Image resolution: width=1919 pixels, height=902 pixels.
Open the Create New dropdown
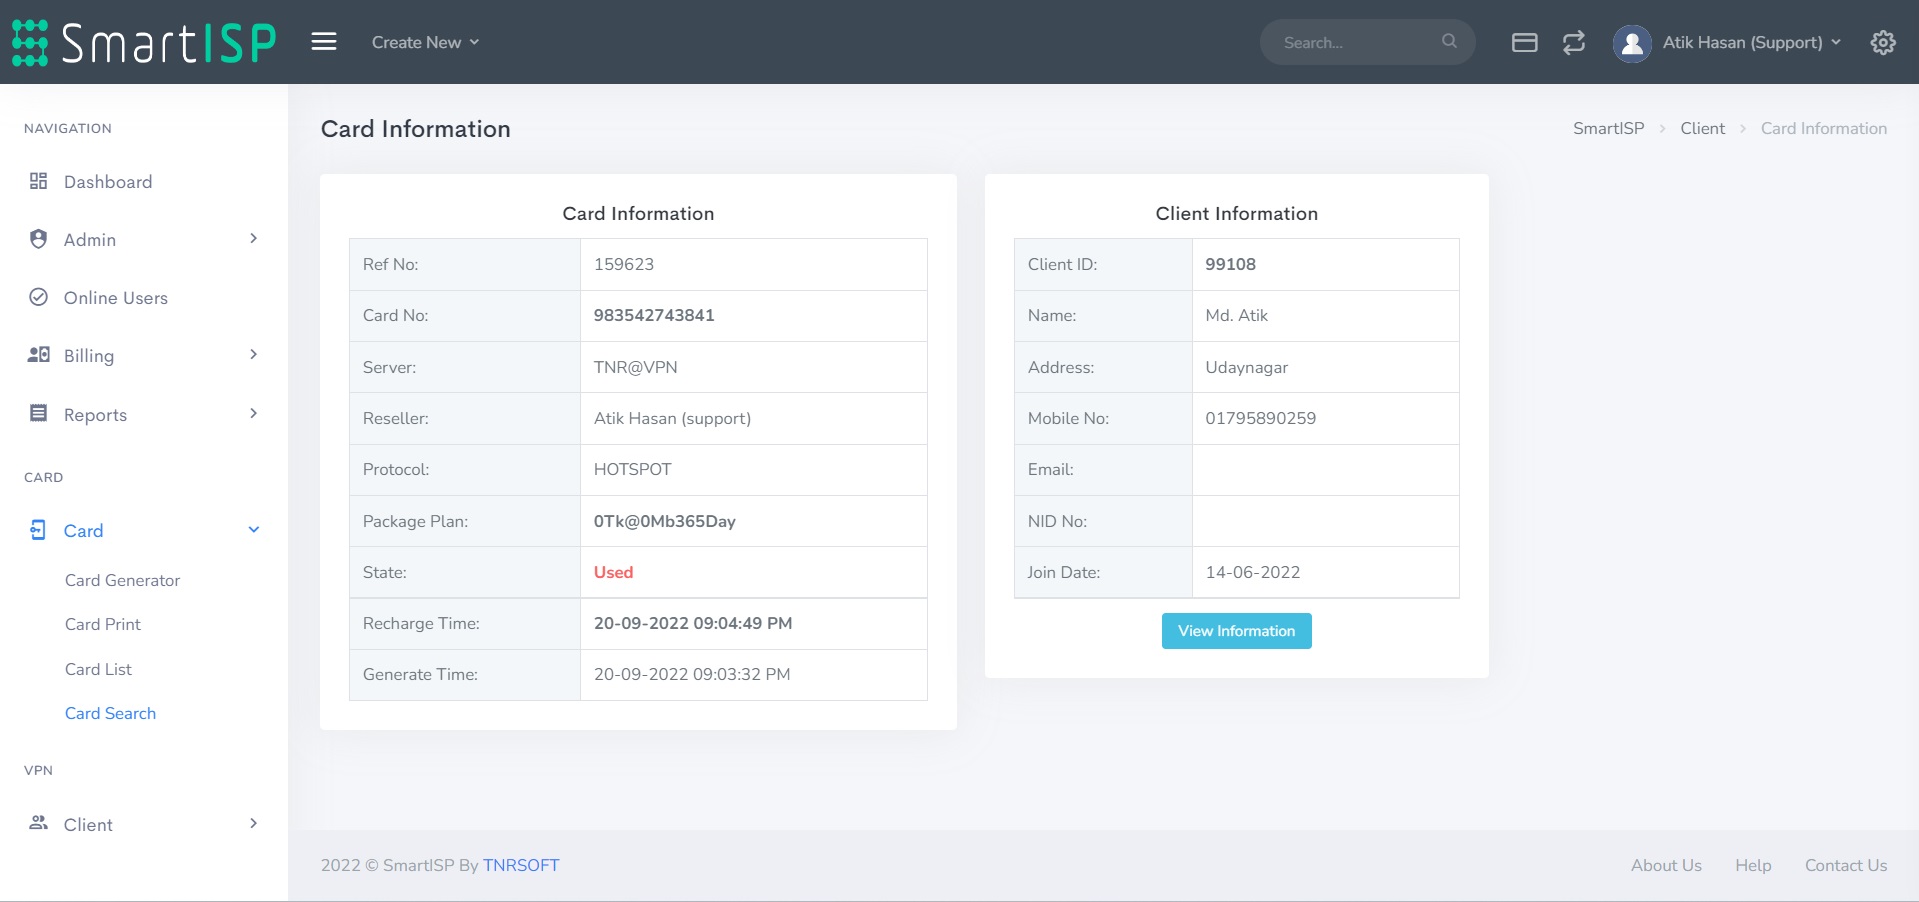point(425,42)
